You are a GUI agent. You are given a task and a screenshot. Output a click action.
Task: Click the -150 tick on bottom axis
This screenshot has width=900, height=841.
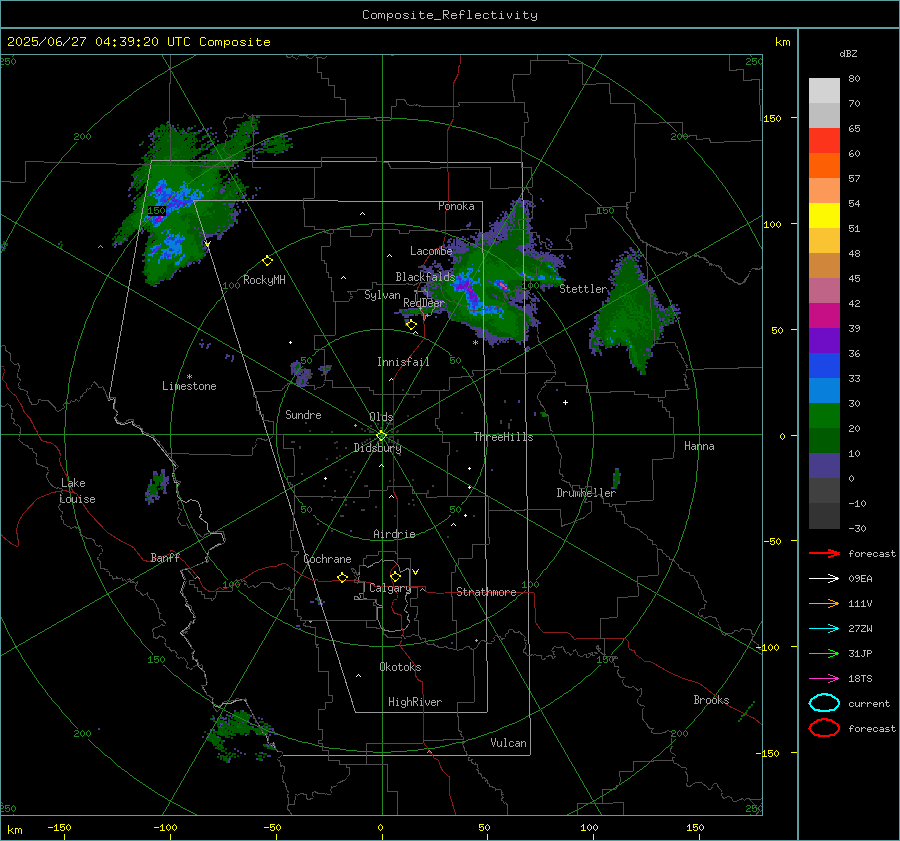pyautogui.click(x=59, y=828)
